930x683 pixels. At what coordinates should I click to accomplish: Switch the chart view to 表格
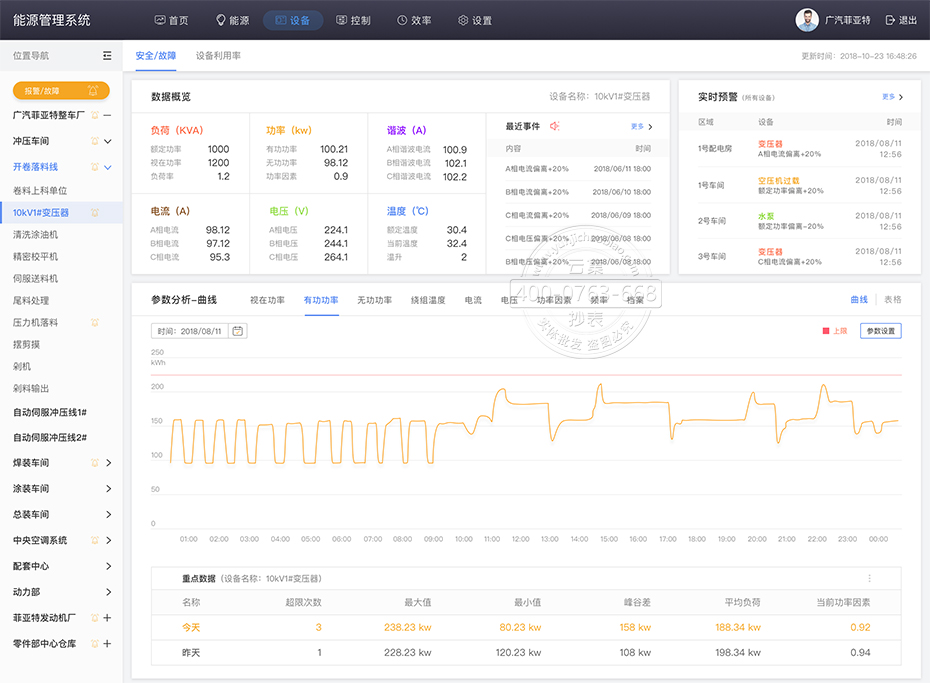tap(892, 300)
